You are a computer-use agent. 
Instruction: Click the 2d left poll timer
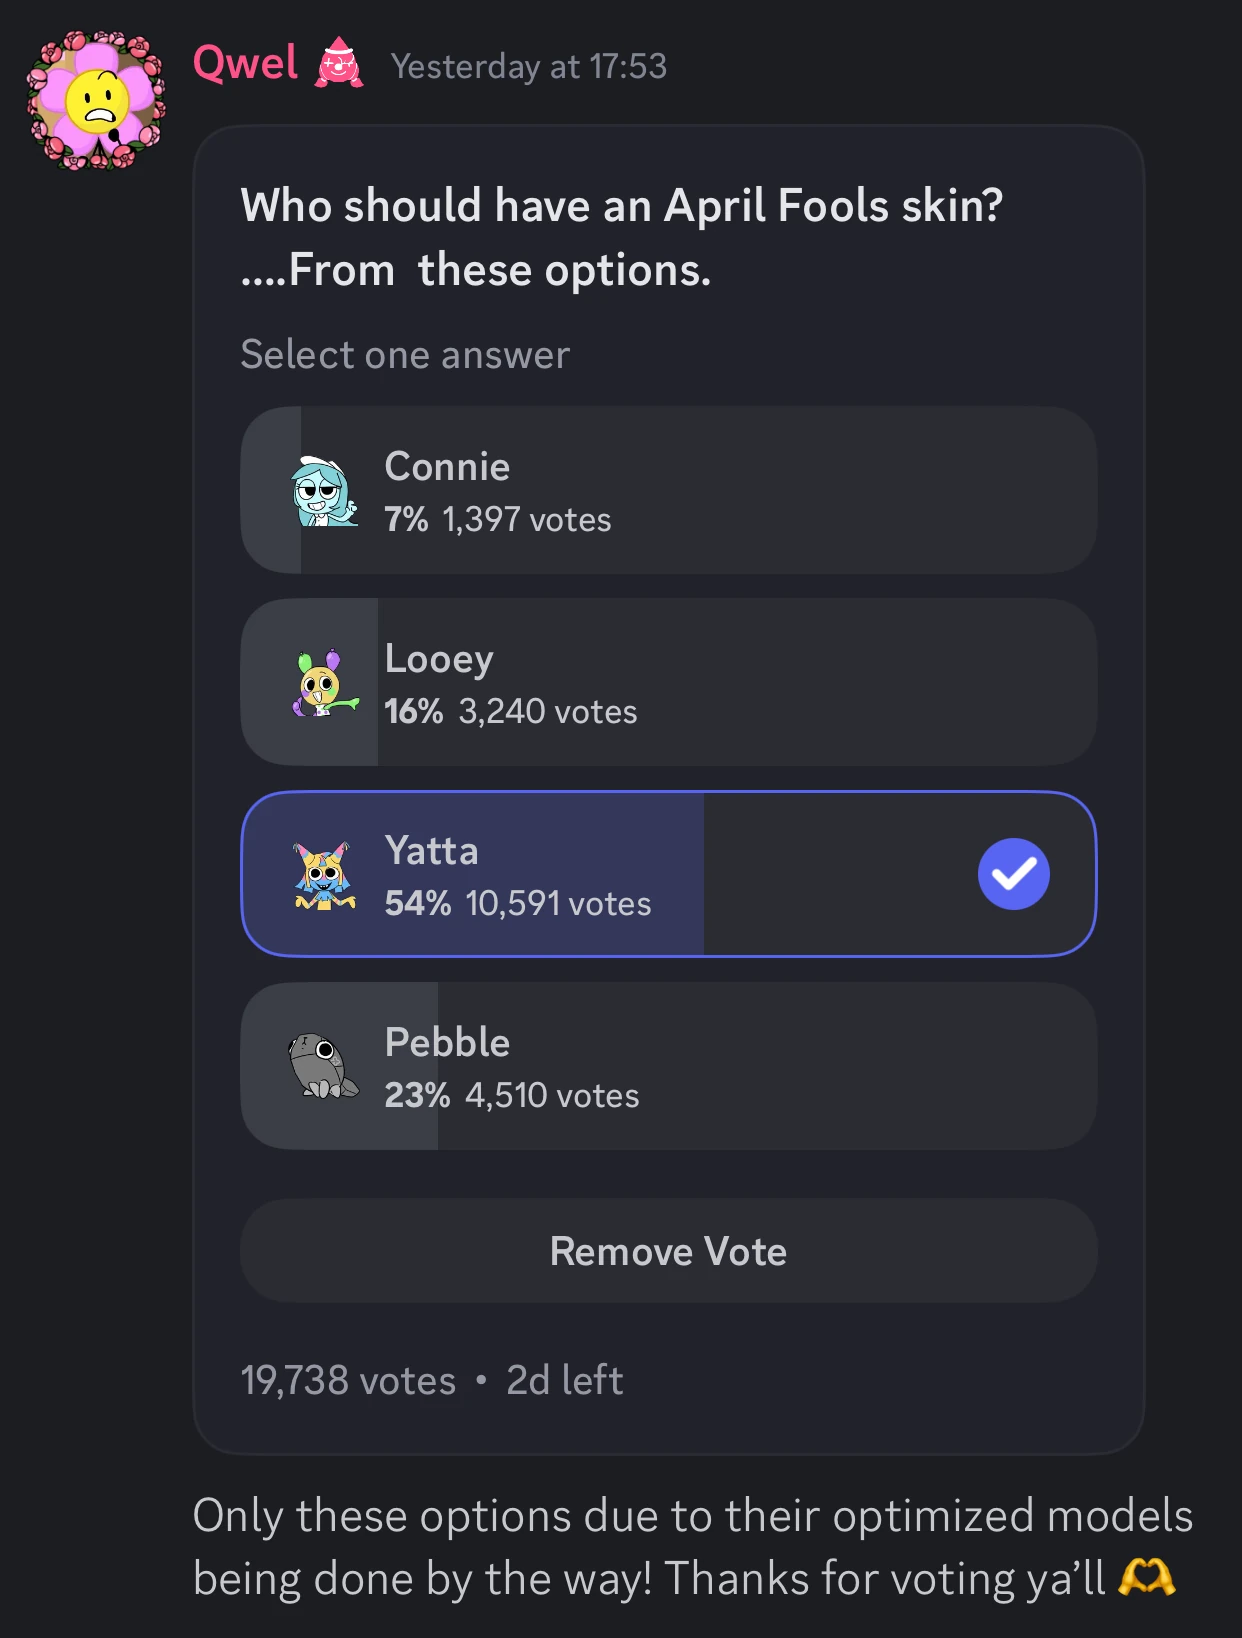click(x=565, y=1380)
